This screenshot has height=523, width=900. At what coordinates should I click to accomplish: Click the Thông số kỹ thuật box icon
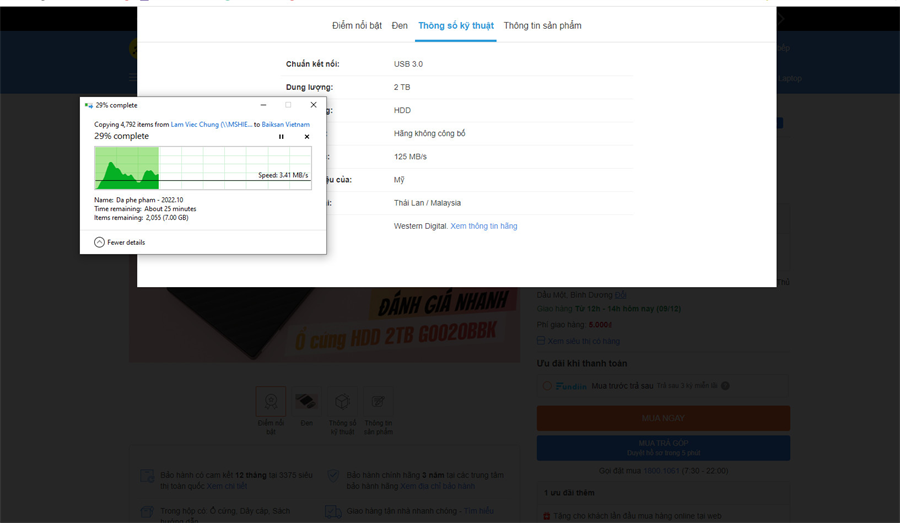click(342, 401)
